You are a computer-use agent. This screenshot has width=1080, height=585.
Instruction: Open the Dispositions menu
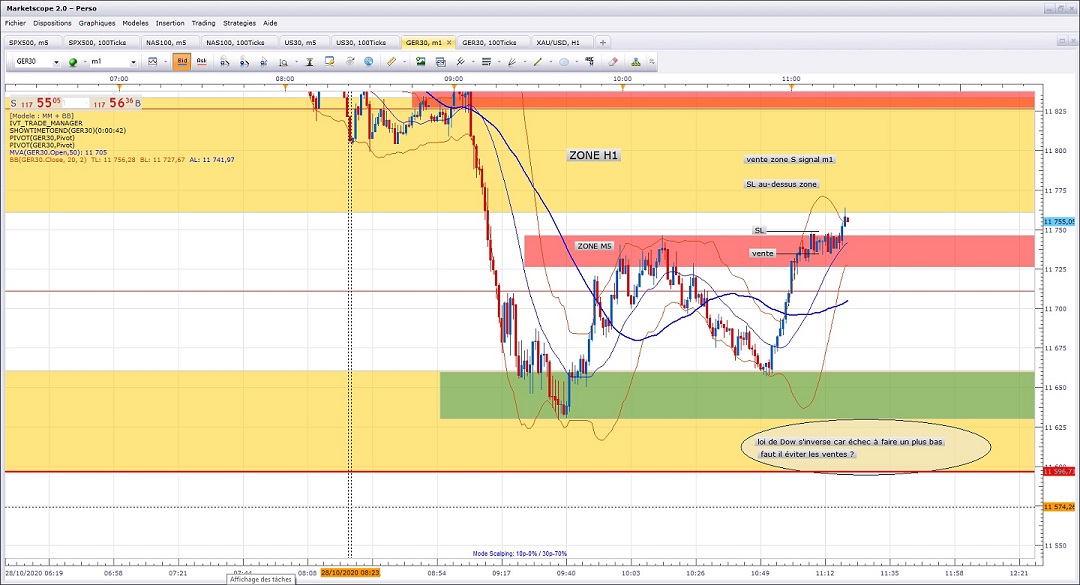(52, 23)
